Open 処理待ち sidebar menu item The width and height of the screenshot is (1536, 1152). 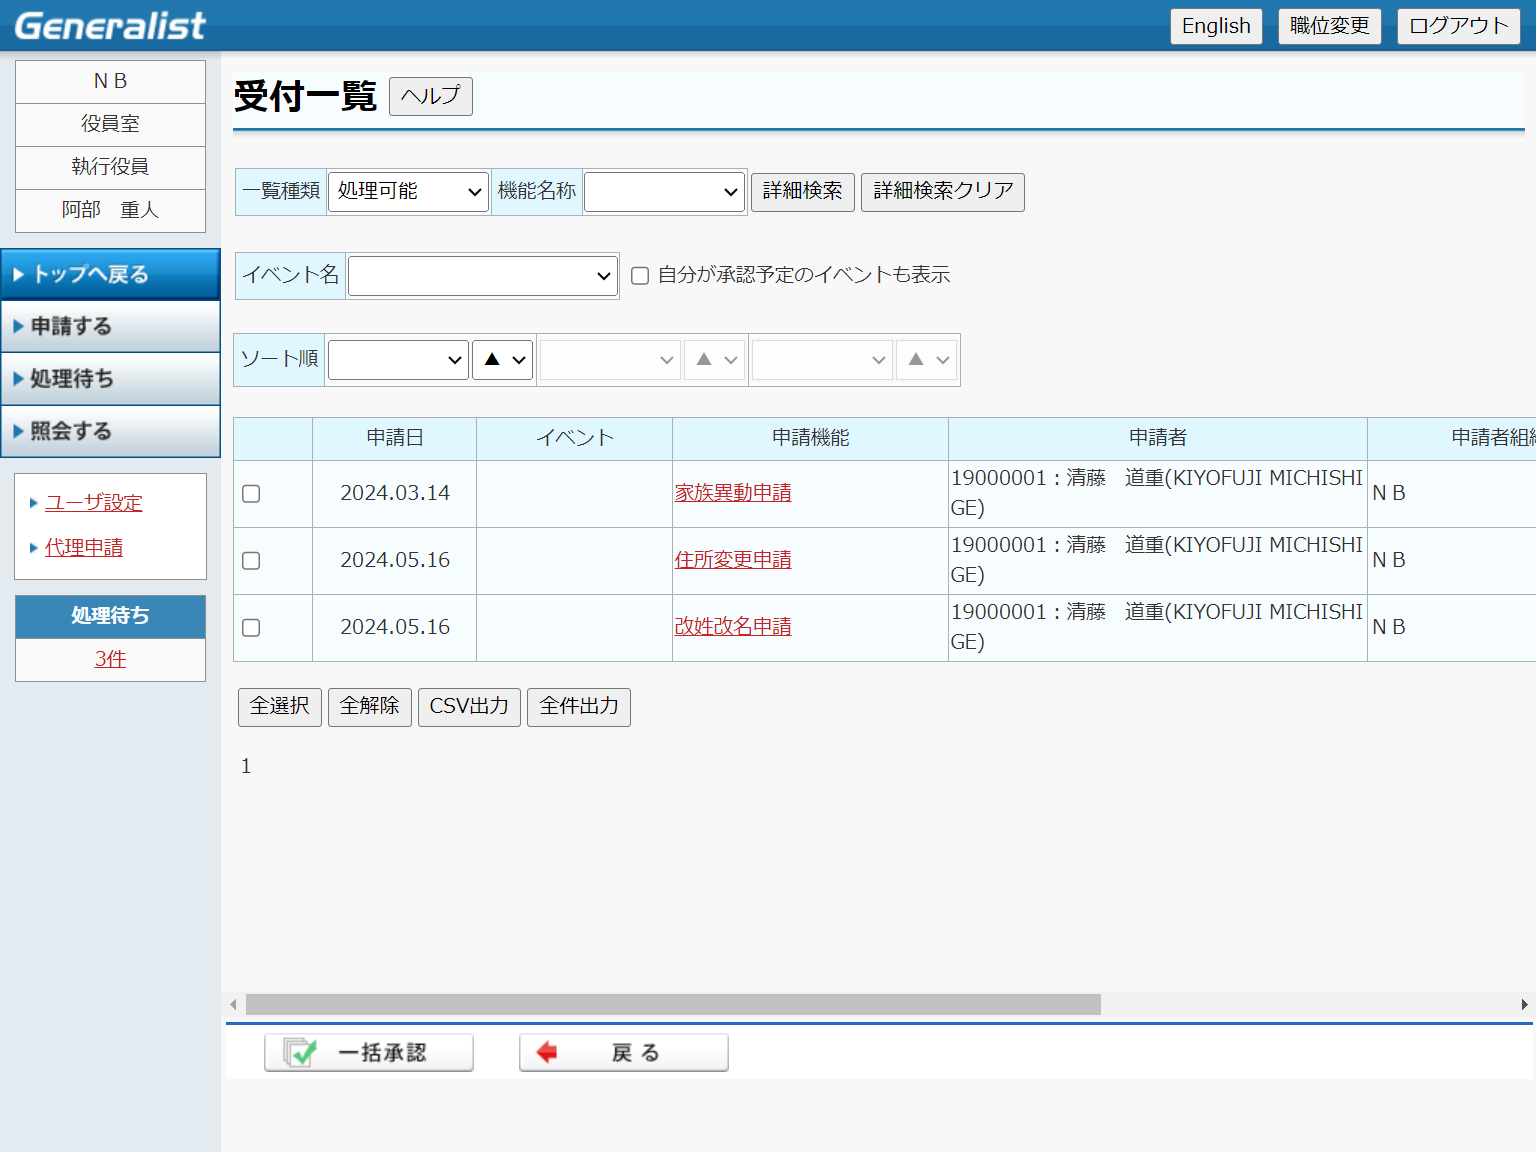(110, 379)
